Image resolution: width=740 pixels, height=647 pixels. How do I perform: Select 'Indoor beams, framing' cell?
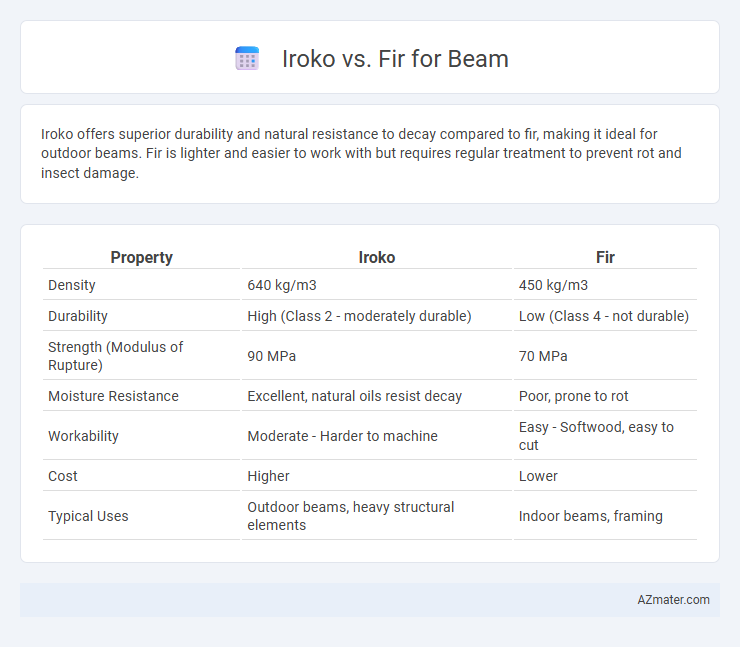click(x=590, y=516)
